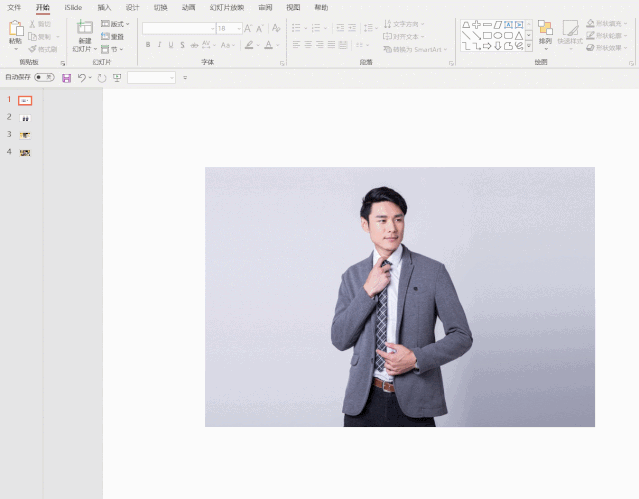The height and width of the screenshot is (499, 639).
Task: Click the Paste clipboard icon
Action: pyautogui.click(x=15, y=29)
